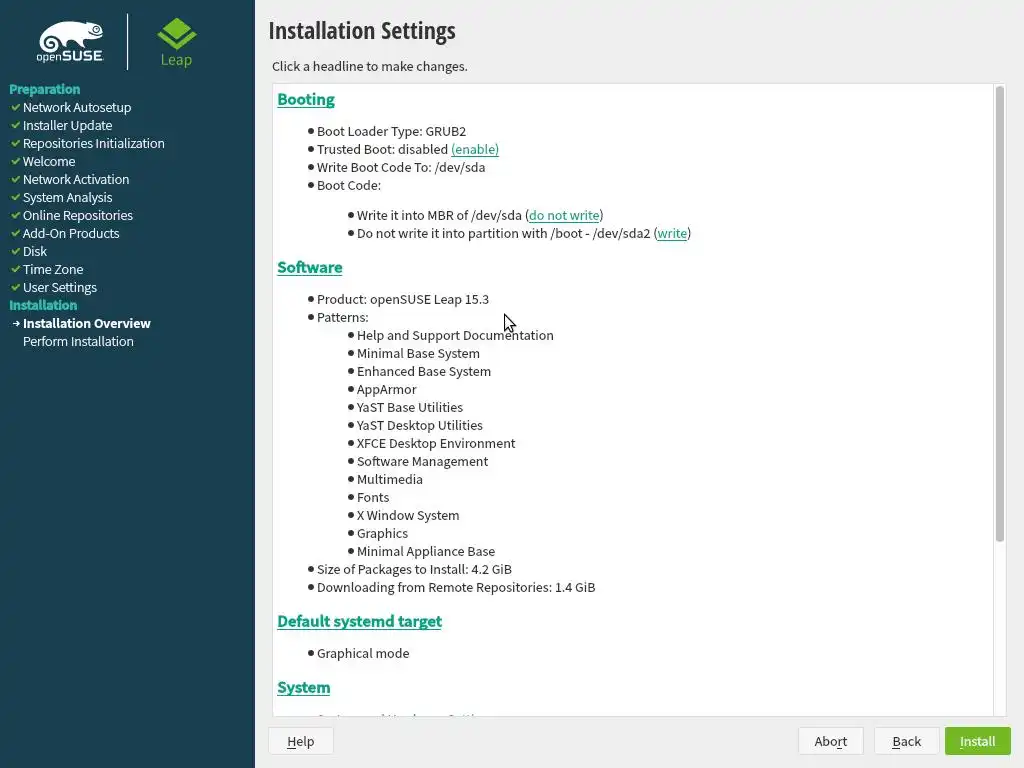
Task: Click the 'X Window System' pattern
Action: tap(408, 515)
